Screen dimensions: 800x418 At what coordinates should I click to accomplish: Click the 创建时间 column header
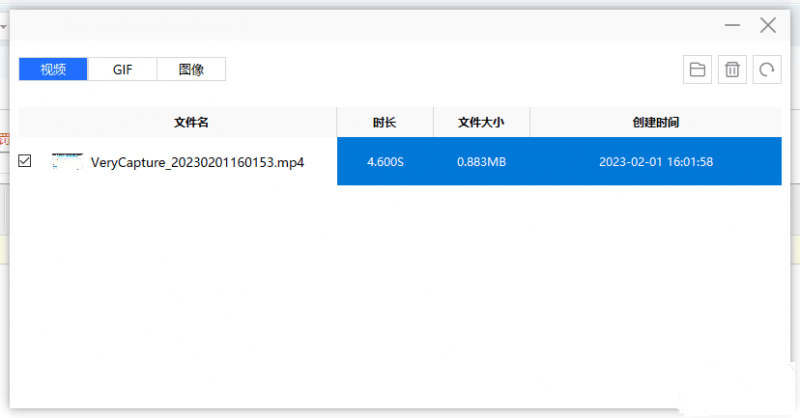656,122
